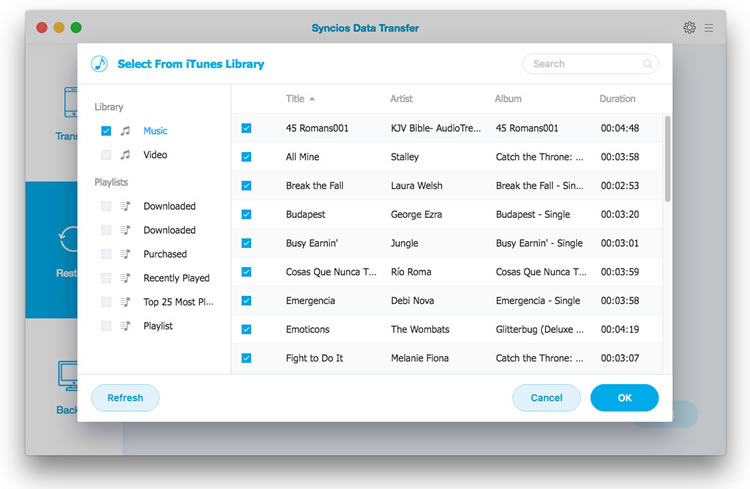This screenshot has width=750, height=489.
Task: Click duration 00:04:19 of Emoticons
Action: tap(620, 329)
